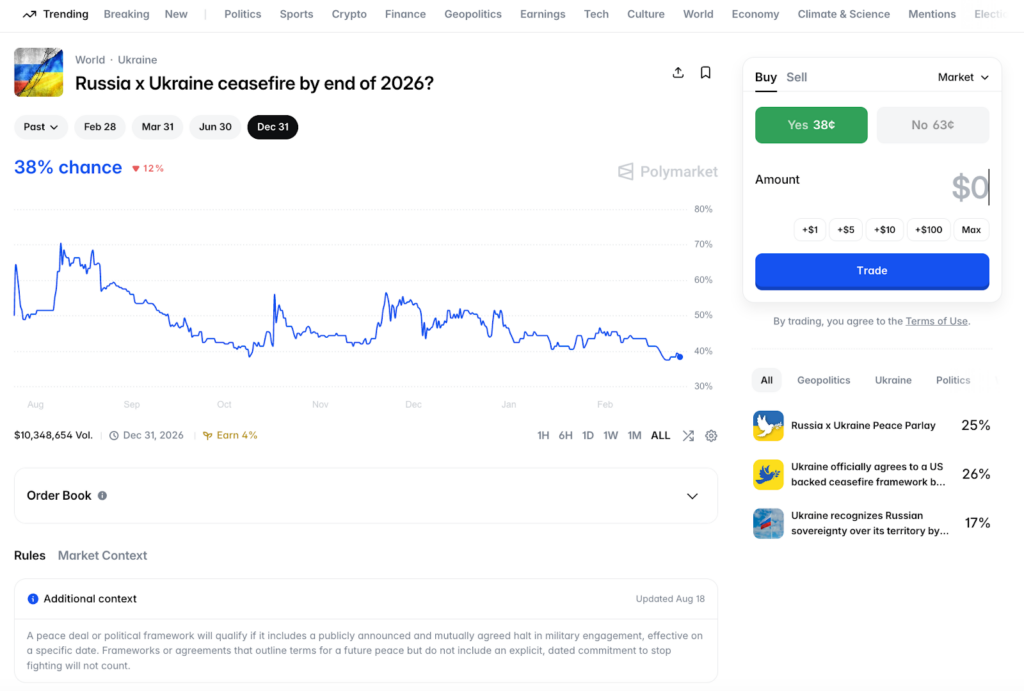Screen dimensions: 1024x691
Task: Bookmark the market with the bookmark icon
Action: click(705, 72)
